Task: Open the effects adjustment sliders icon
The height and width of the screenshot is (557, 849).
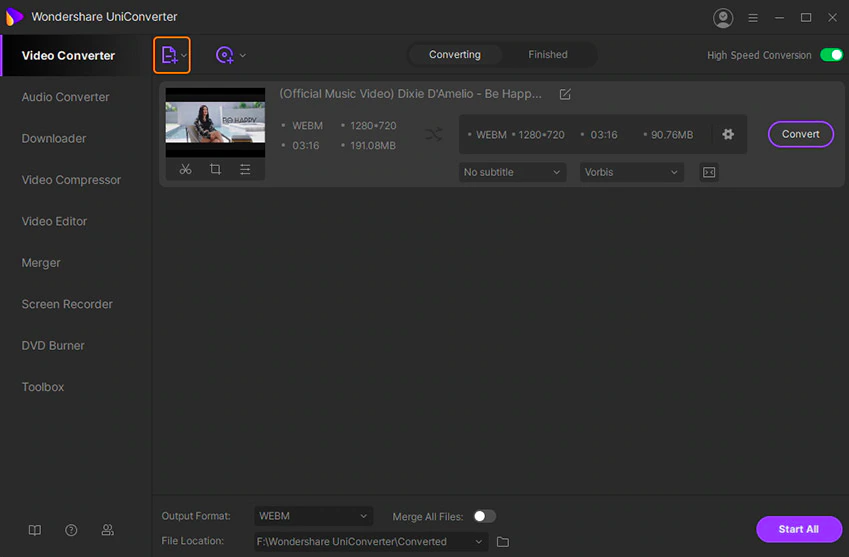Action: coord(245,169)
